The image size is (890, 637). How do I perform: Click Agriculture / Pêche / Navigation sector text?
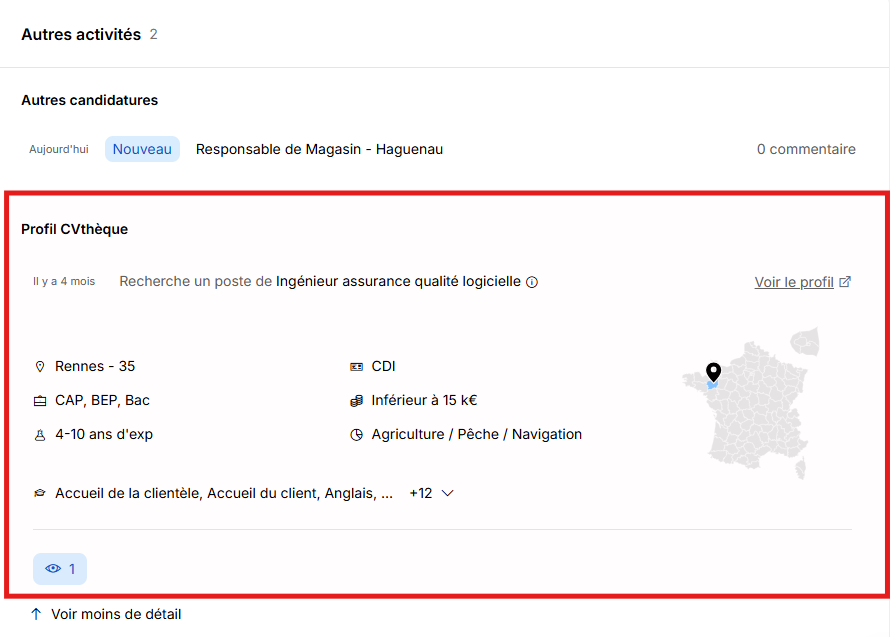coord(477,434)
